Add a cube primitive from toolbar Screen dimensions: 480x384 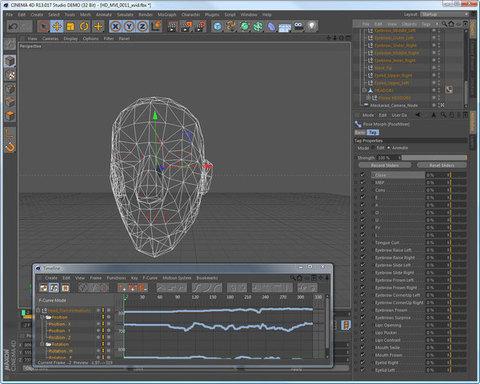pos(217,26)
